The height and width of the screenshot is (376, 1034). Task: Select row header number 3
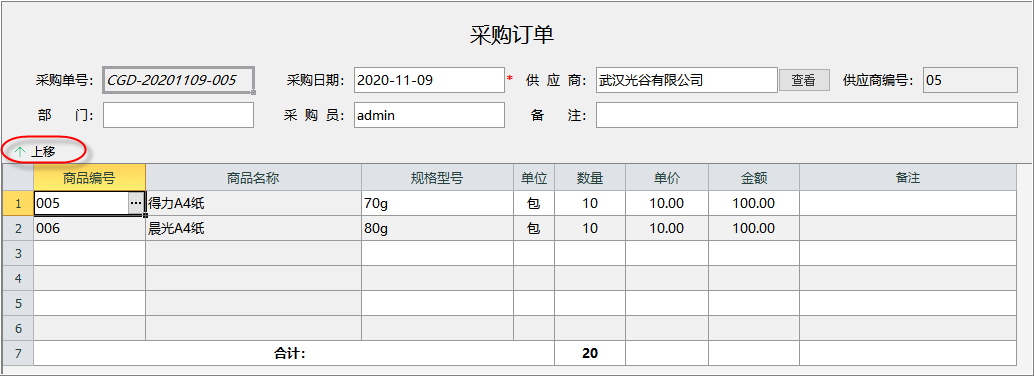(x=18, y=253)
